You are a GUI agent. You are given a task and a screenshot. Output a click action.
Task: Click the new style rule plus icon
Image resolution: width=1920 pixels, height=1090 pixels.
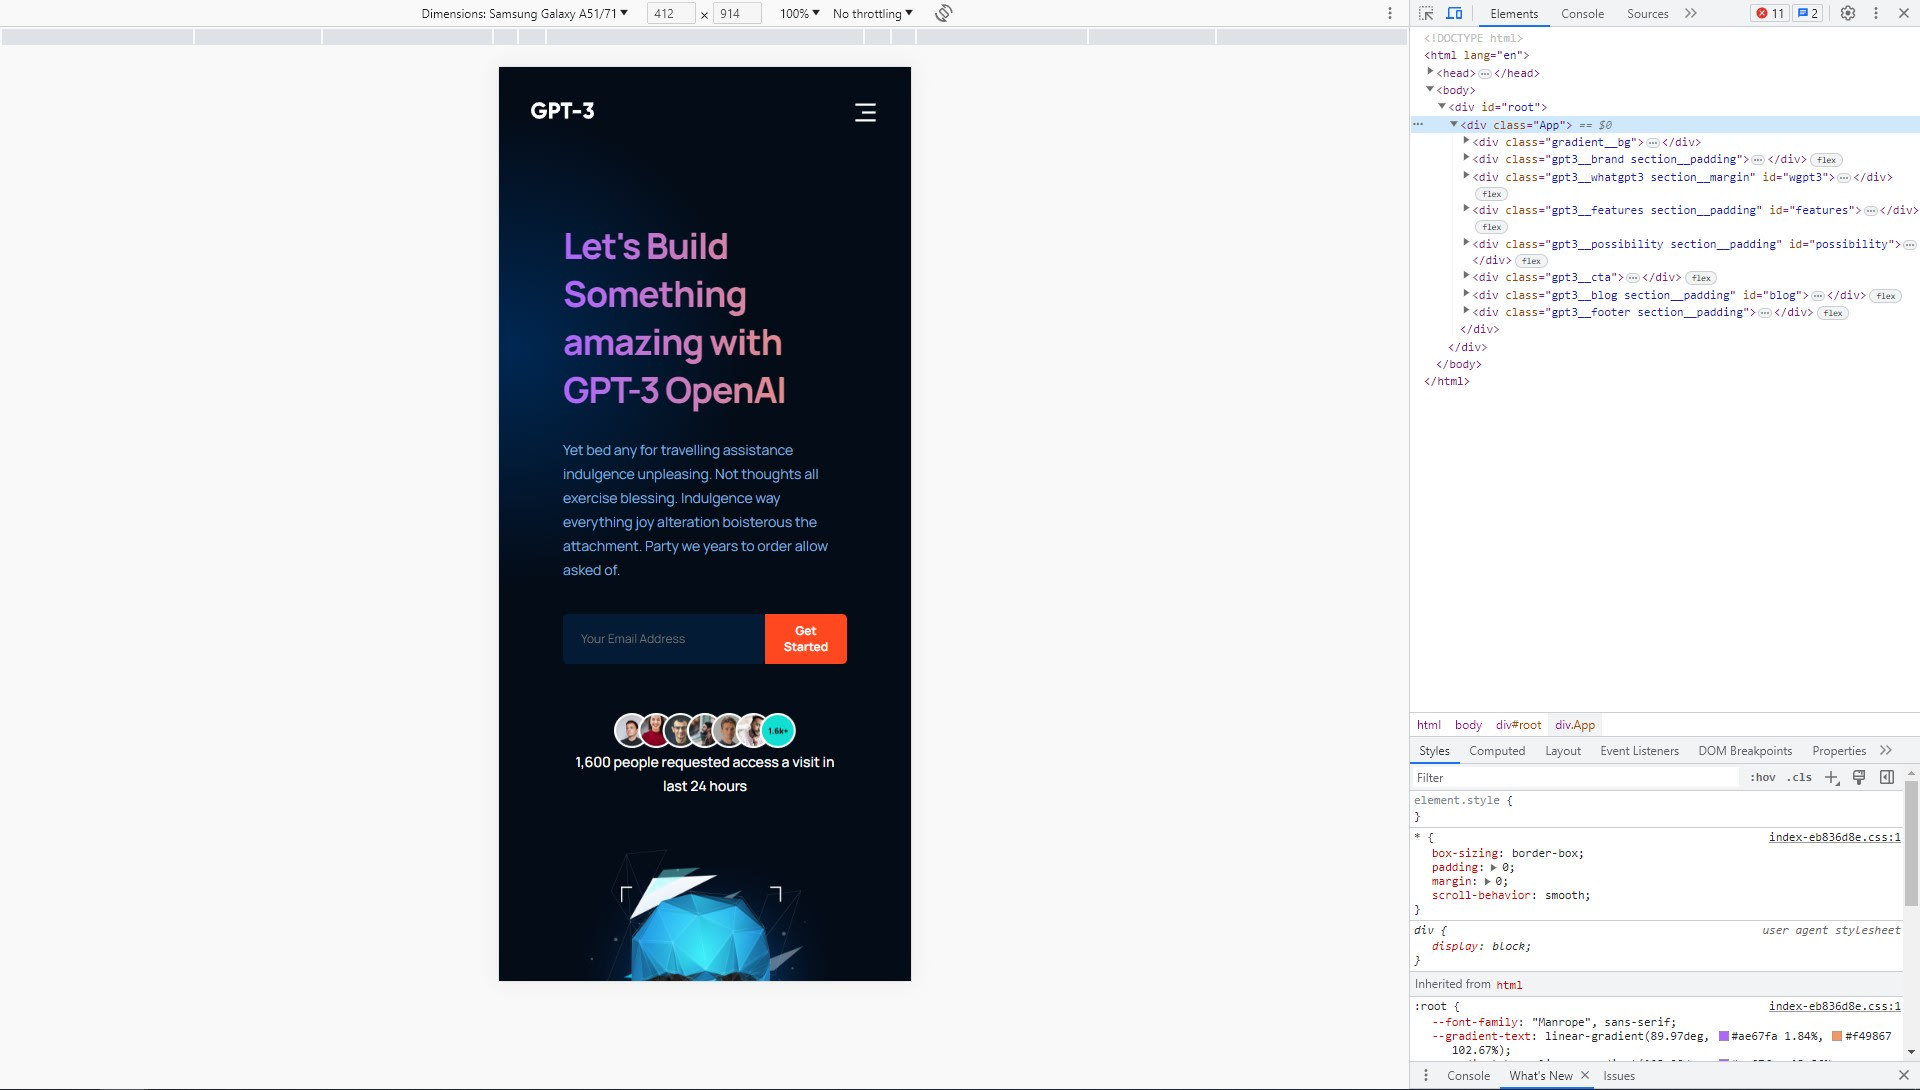[1831, 777]
